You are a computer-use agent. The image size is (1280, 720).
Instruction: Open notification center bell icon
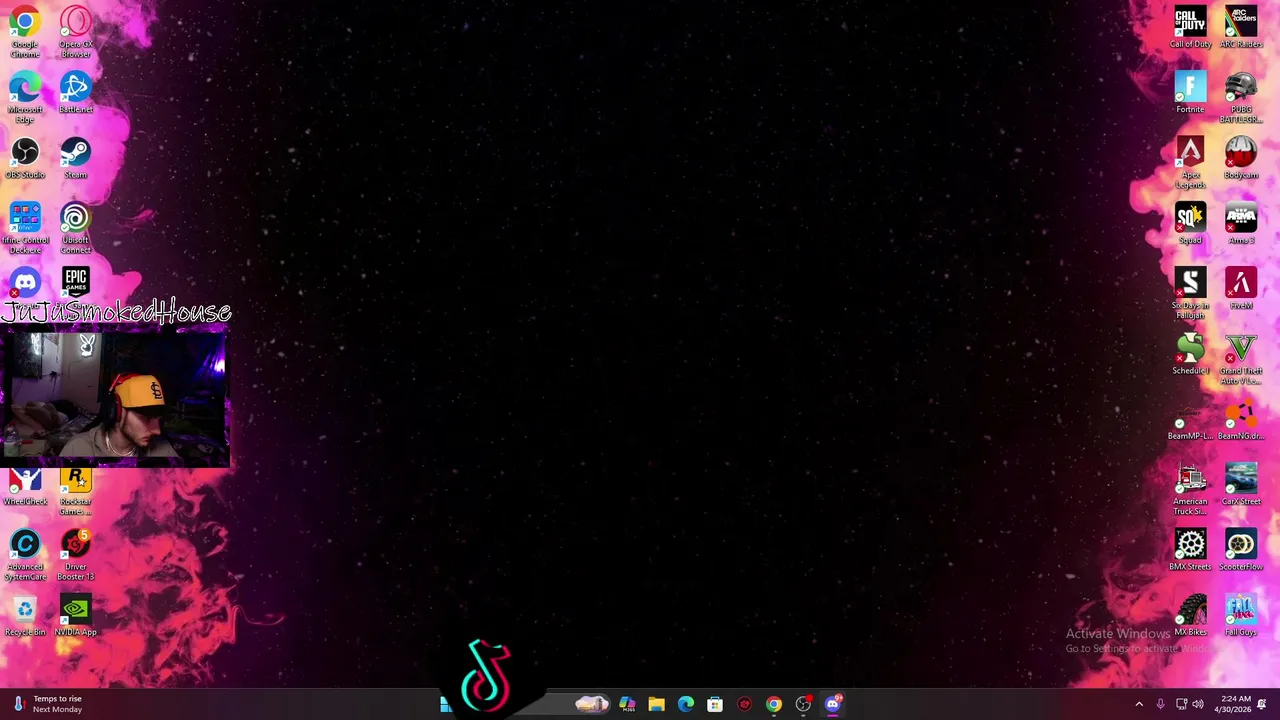[x=1262, y=704]
